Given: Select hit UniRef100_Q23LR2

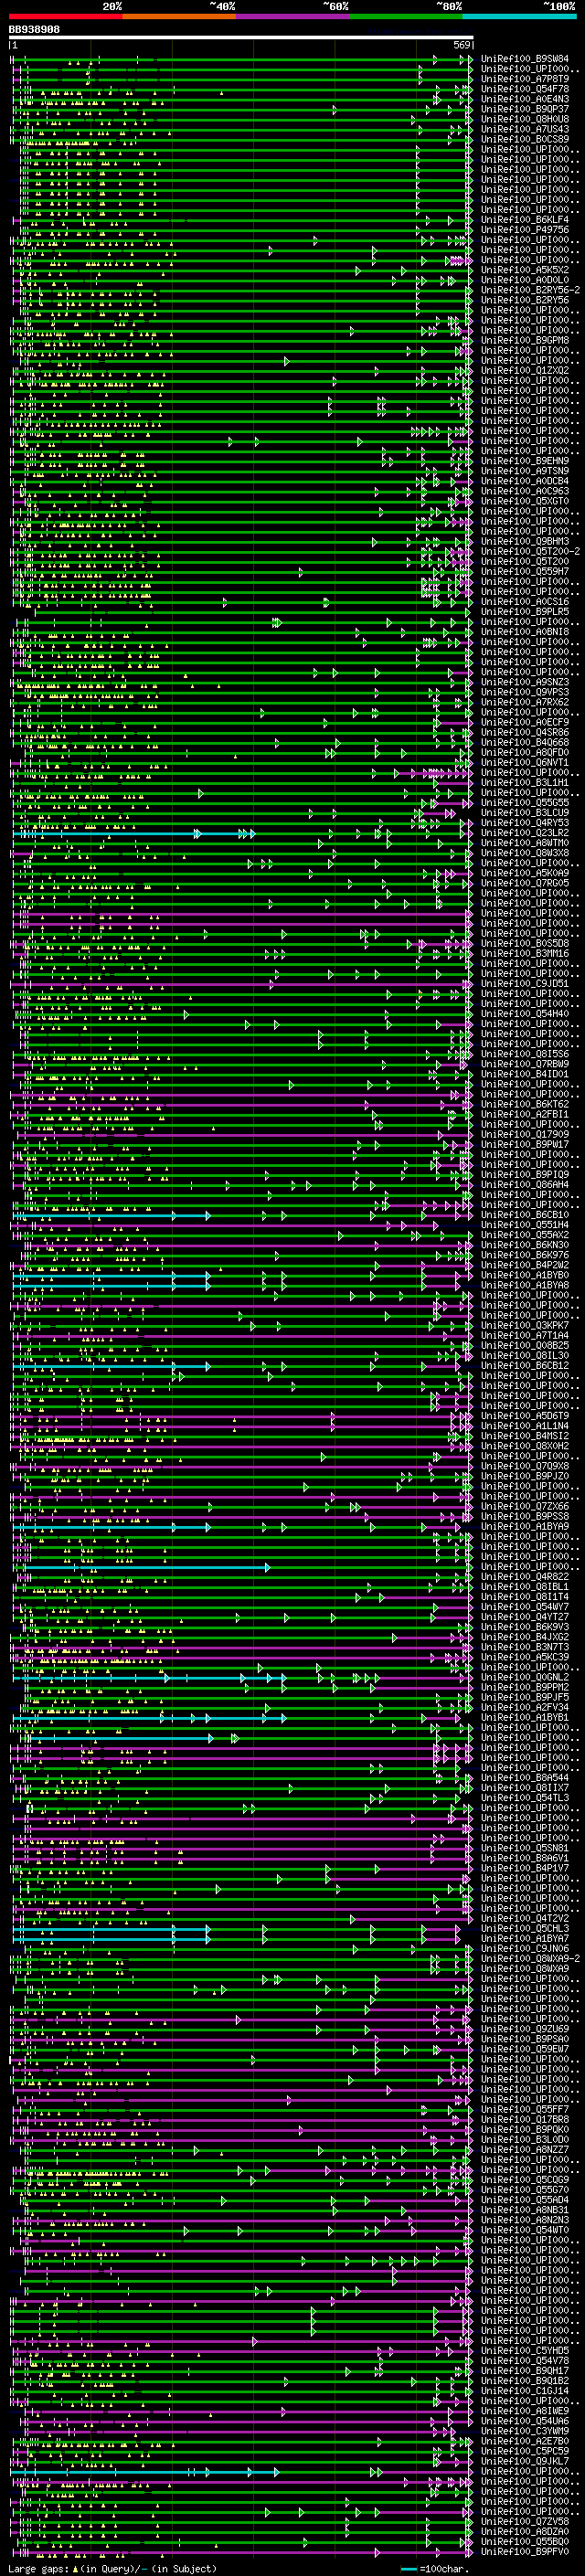Looking at the screenshot, I should (524, 833).
